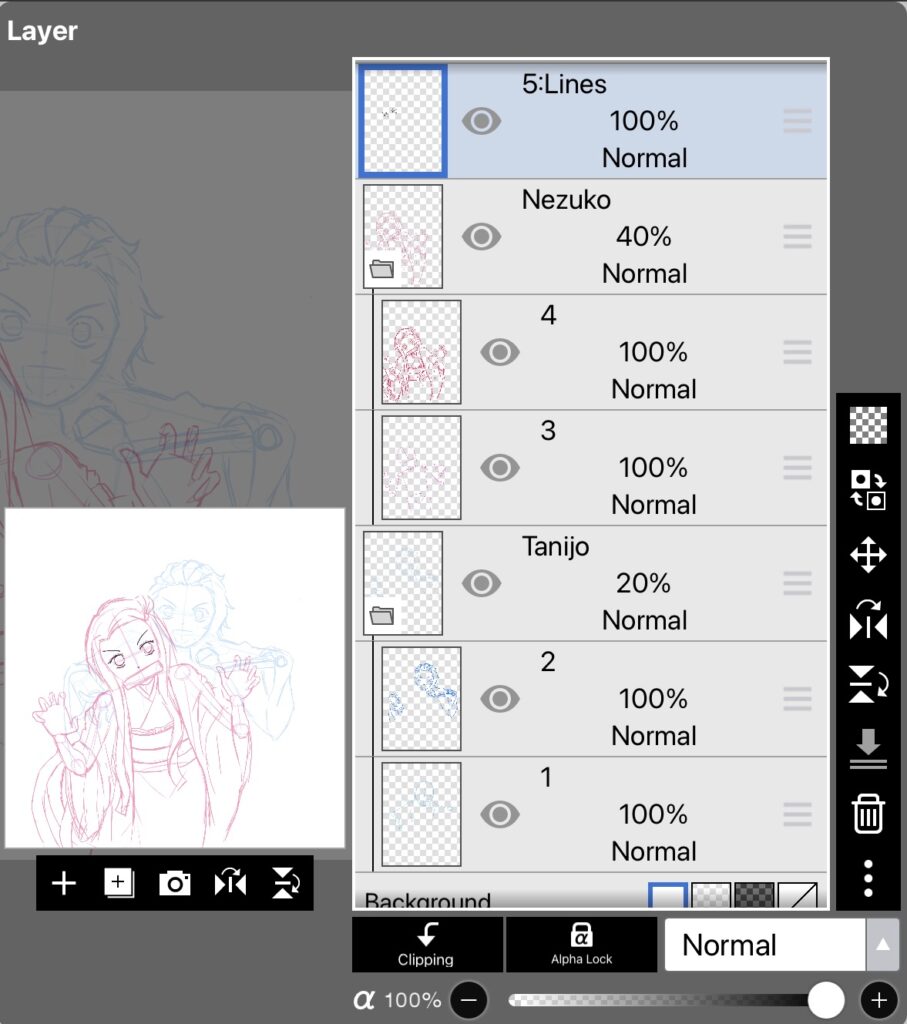The image size is (907, 1024).
Task: Click the Move/Transform layer icon
Action: click(867, 555)
